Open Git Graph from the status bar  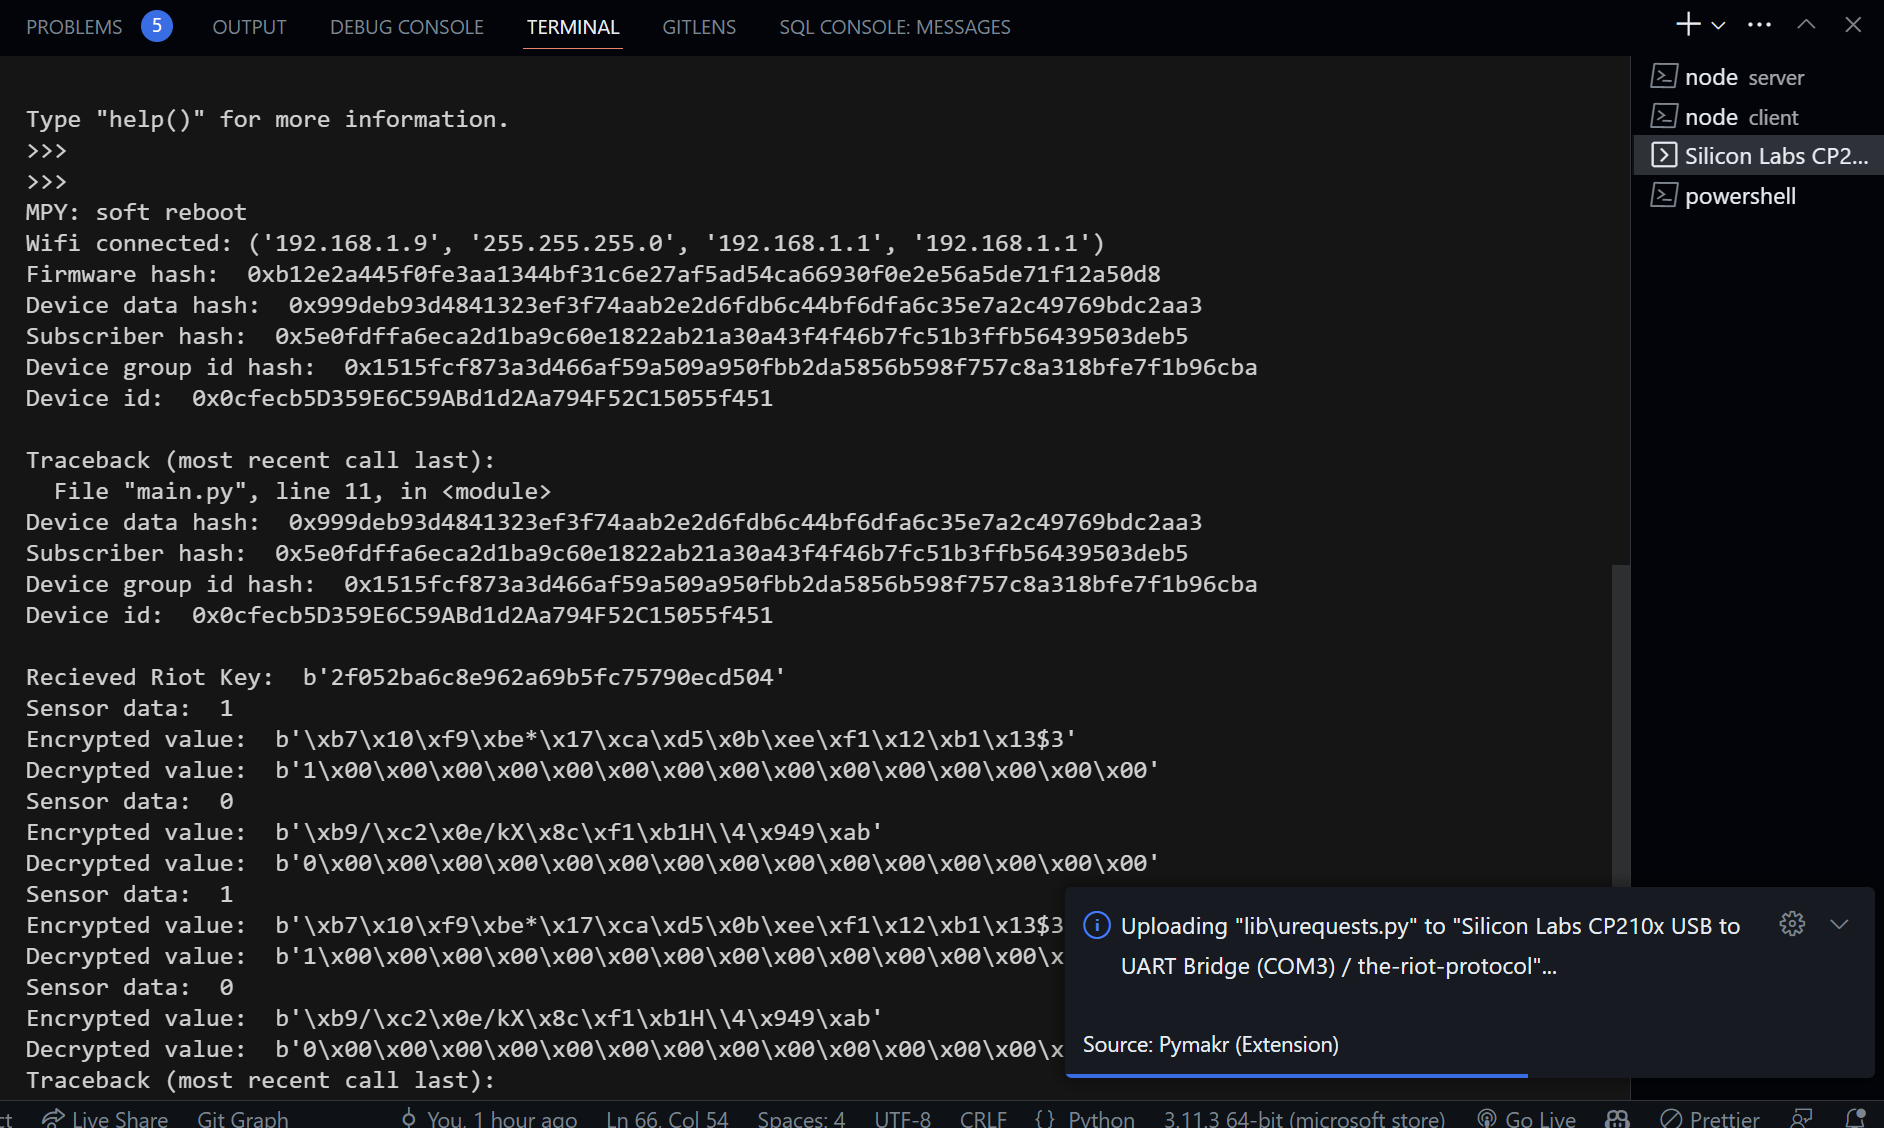click(x=243, y=1118)
